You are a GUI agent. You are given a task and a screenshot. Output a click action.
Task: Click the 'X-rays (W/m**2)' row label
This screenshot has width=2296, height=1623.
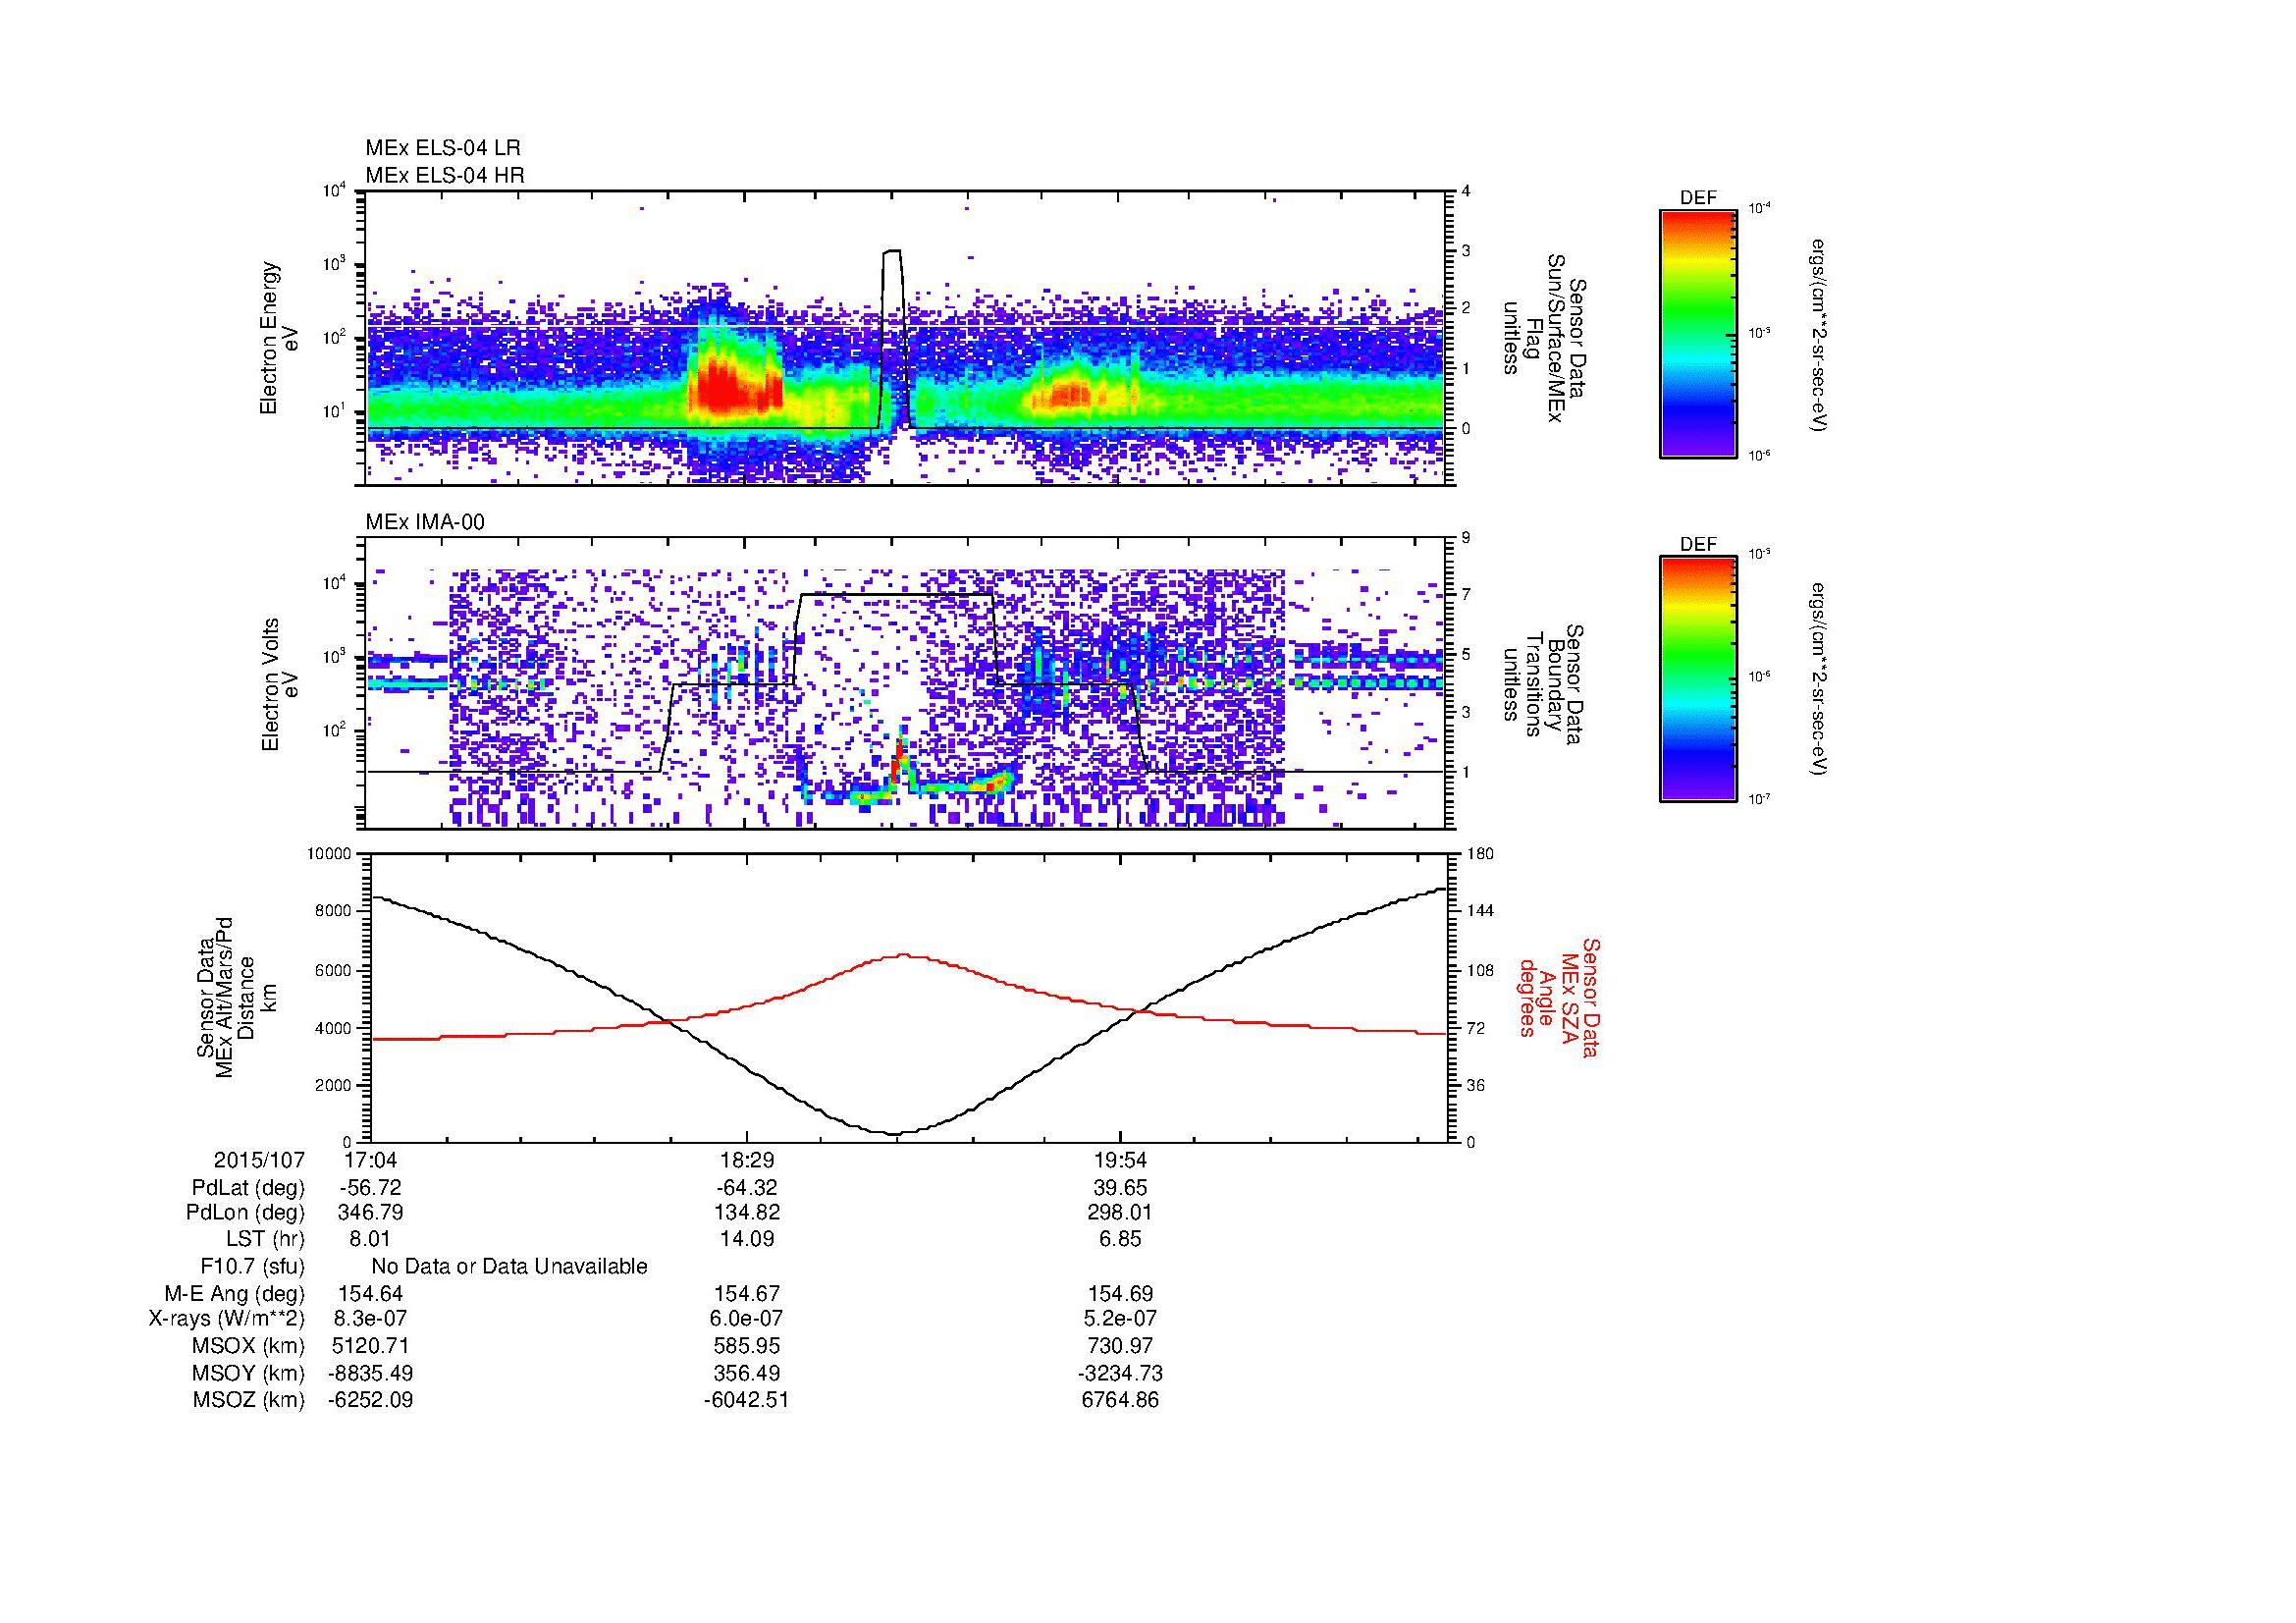[227, 1319]
